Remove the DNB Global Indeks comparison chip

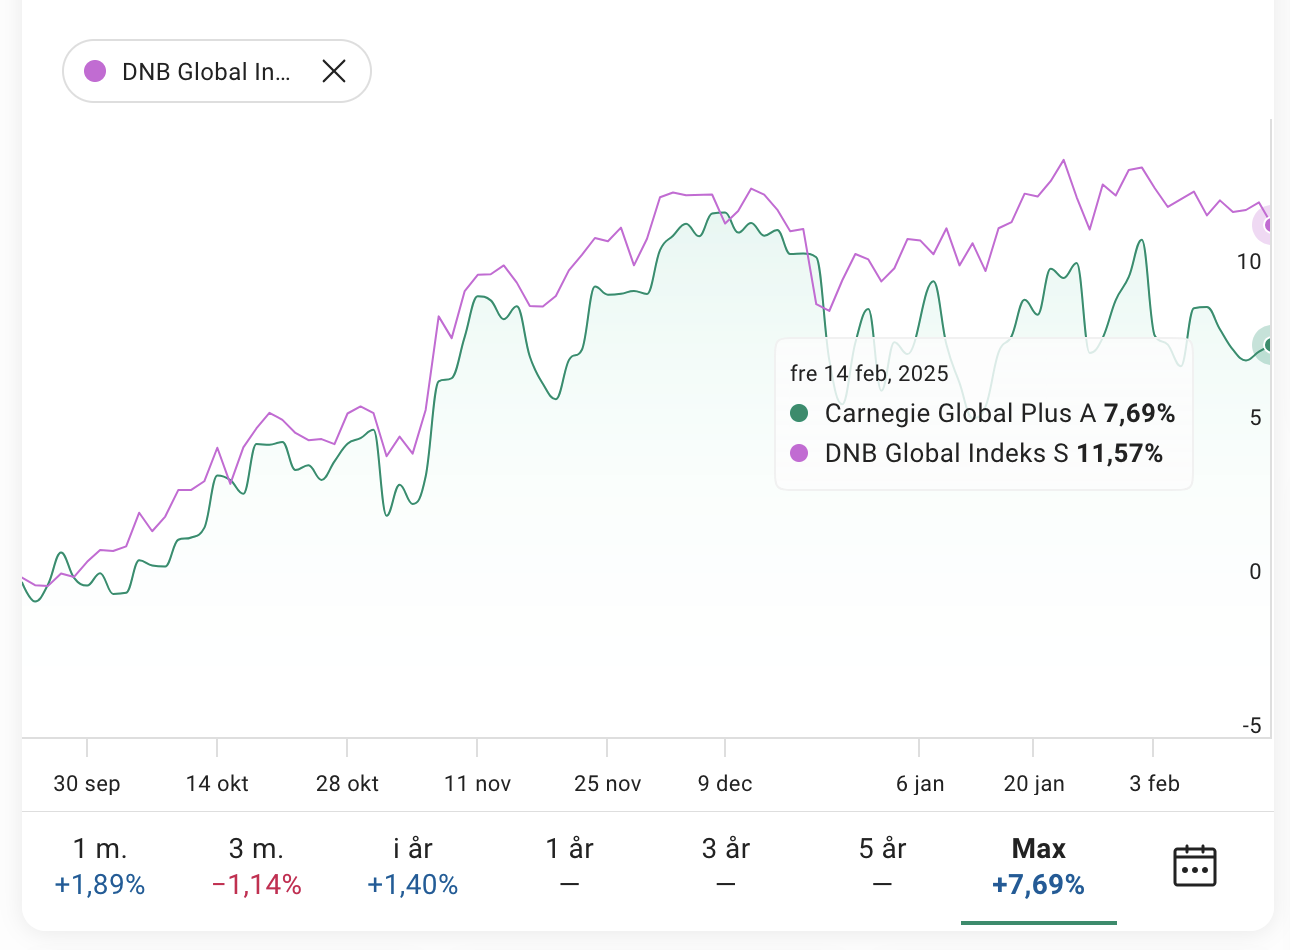(334, 71)
